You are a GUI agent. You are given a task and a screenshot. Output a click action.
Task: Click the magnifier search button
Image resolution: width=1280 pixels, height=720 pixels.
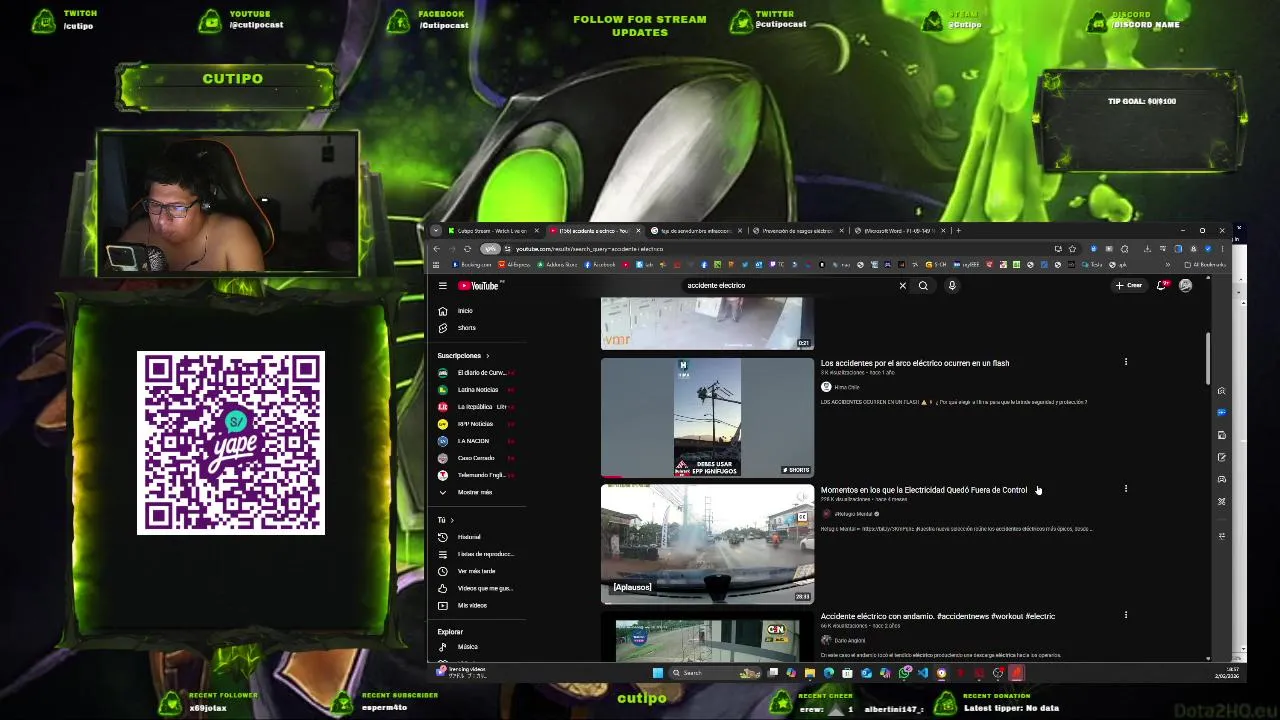tap(923, 286)
